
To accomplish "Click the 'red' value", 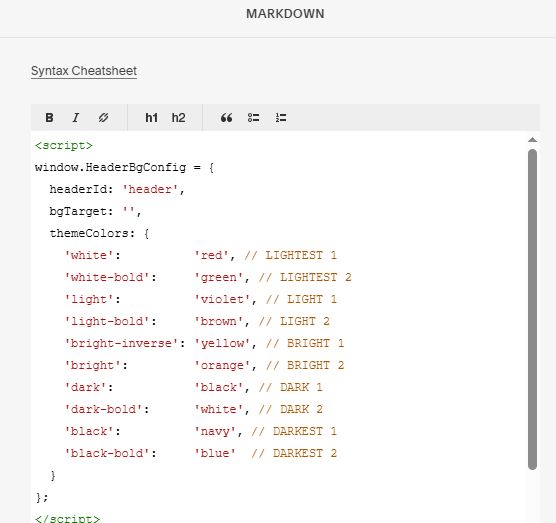I will 212,255.
